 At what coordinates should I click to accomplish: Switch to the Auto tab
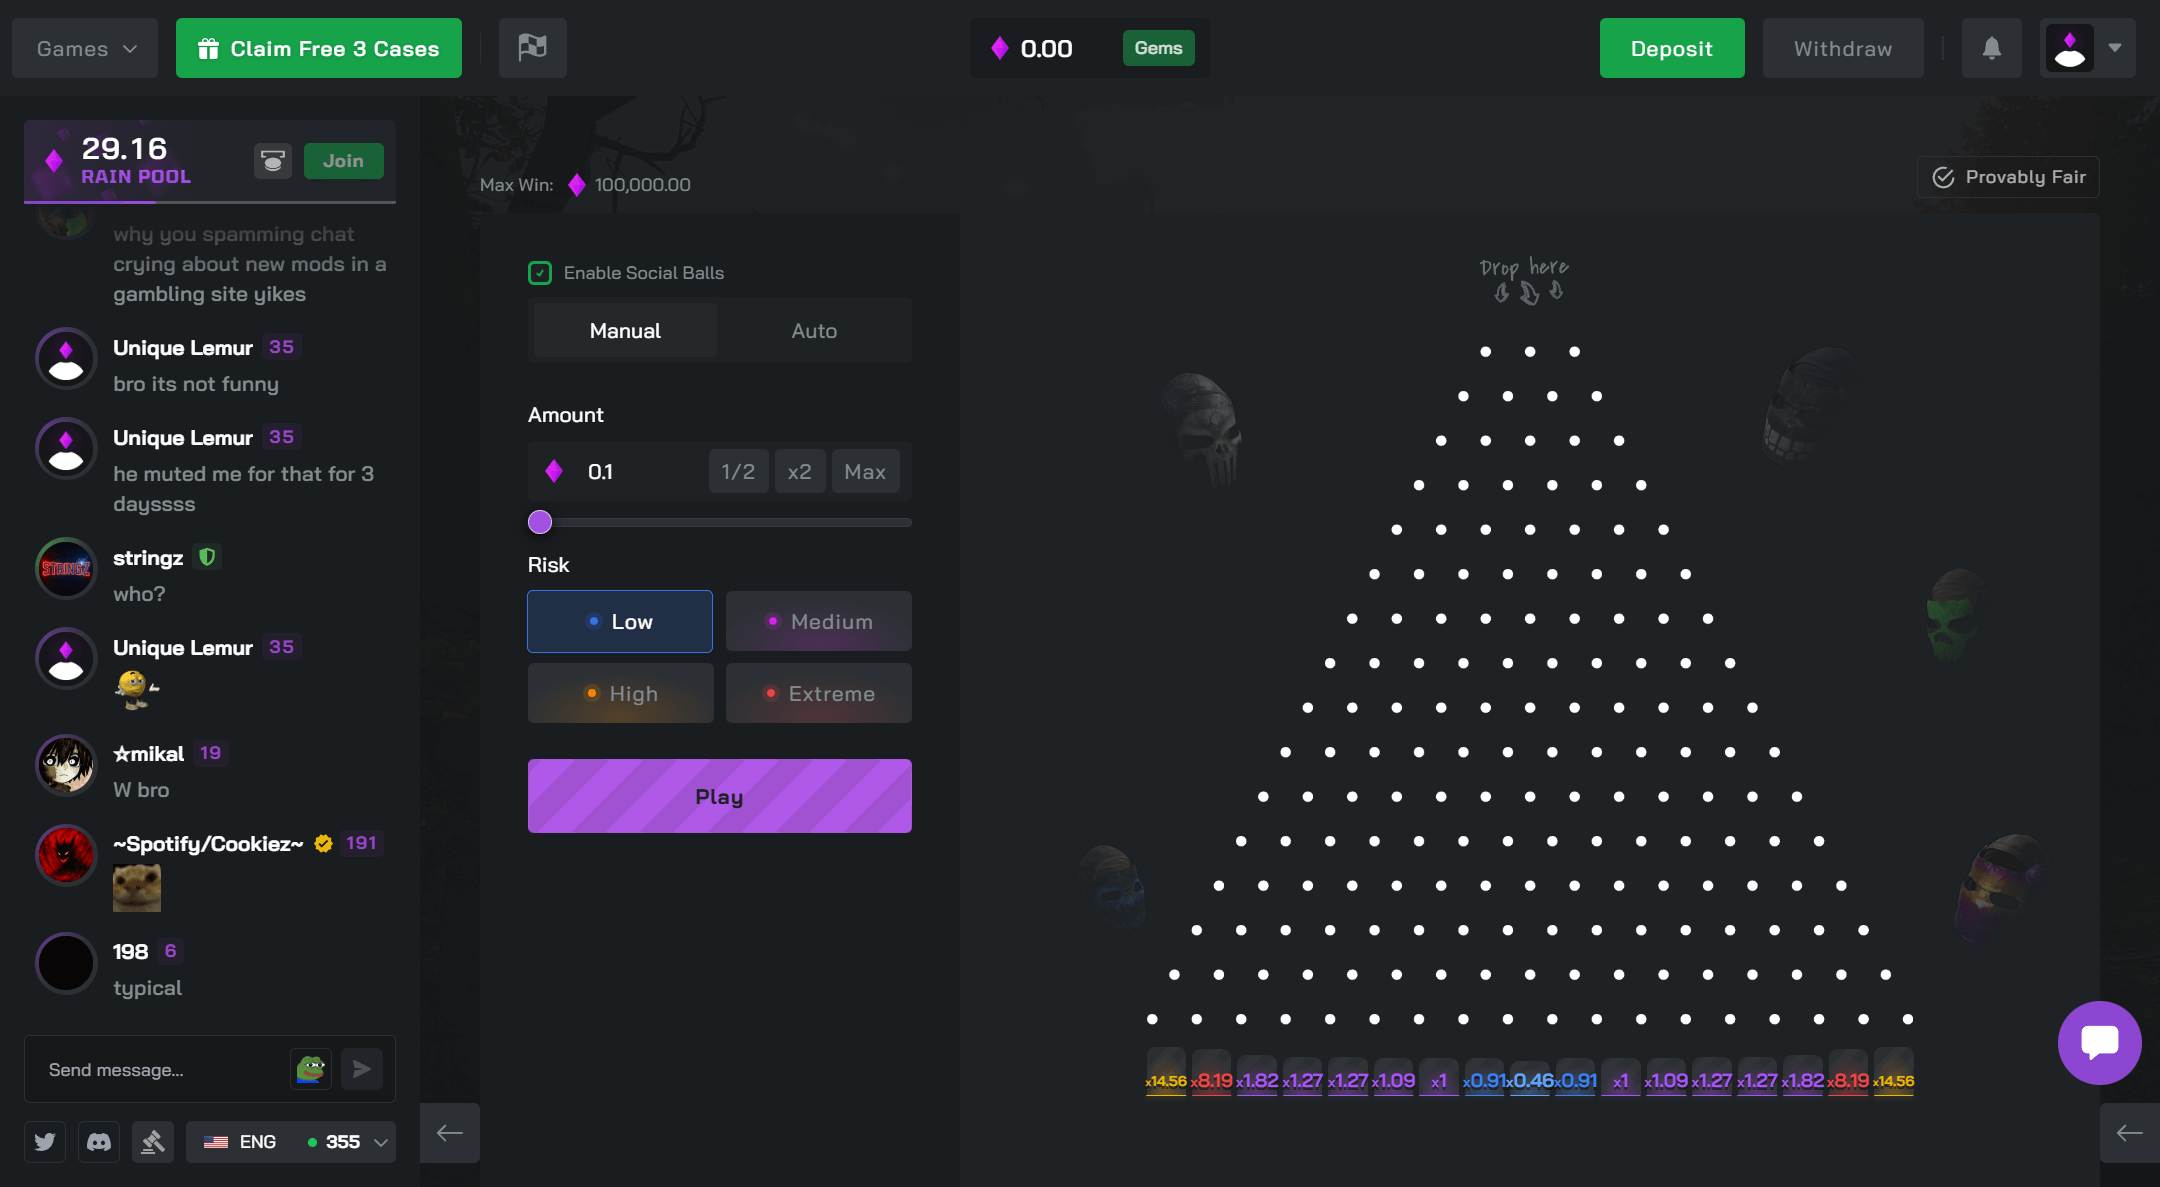point(814,331)
